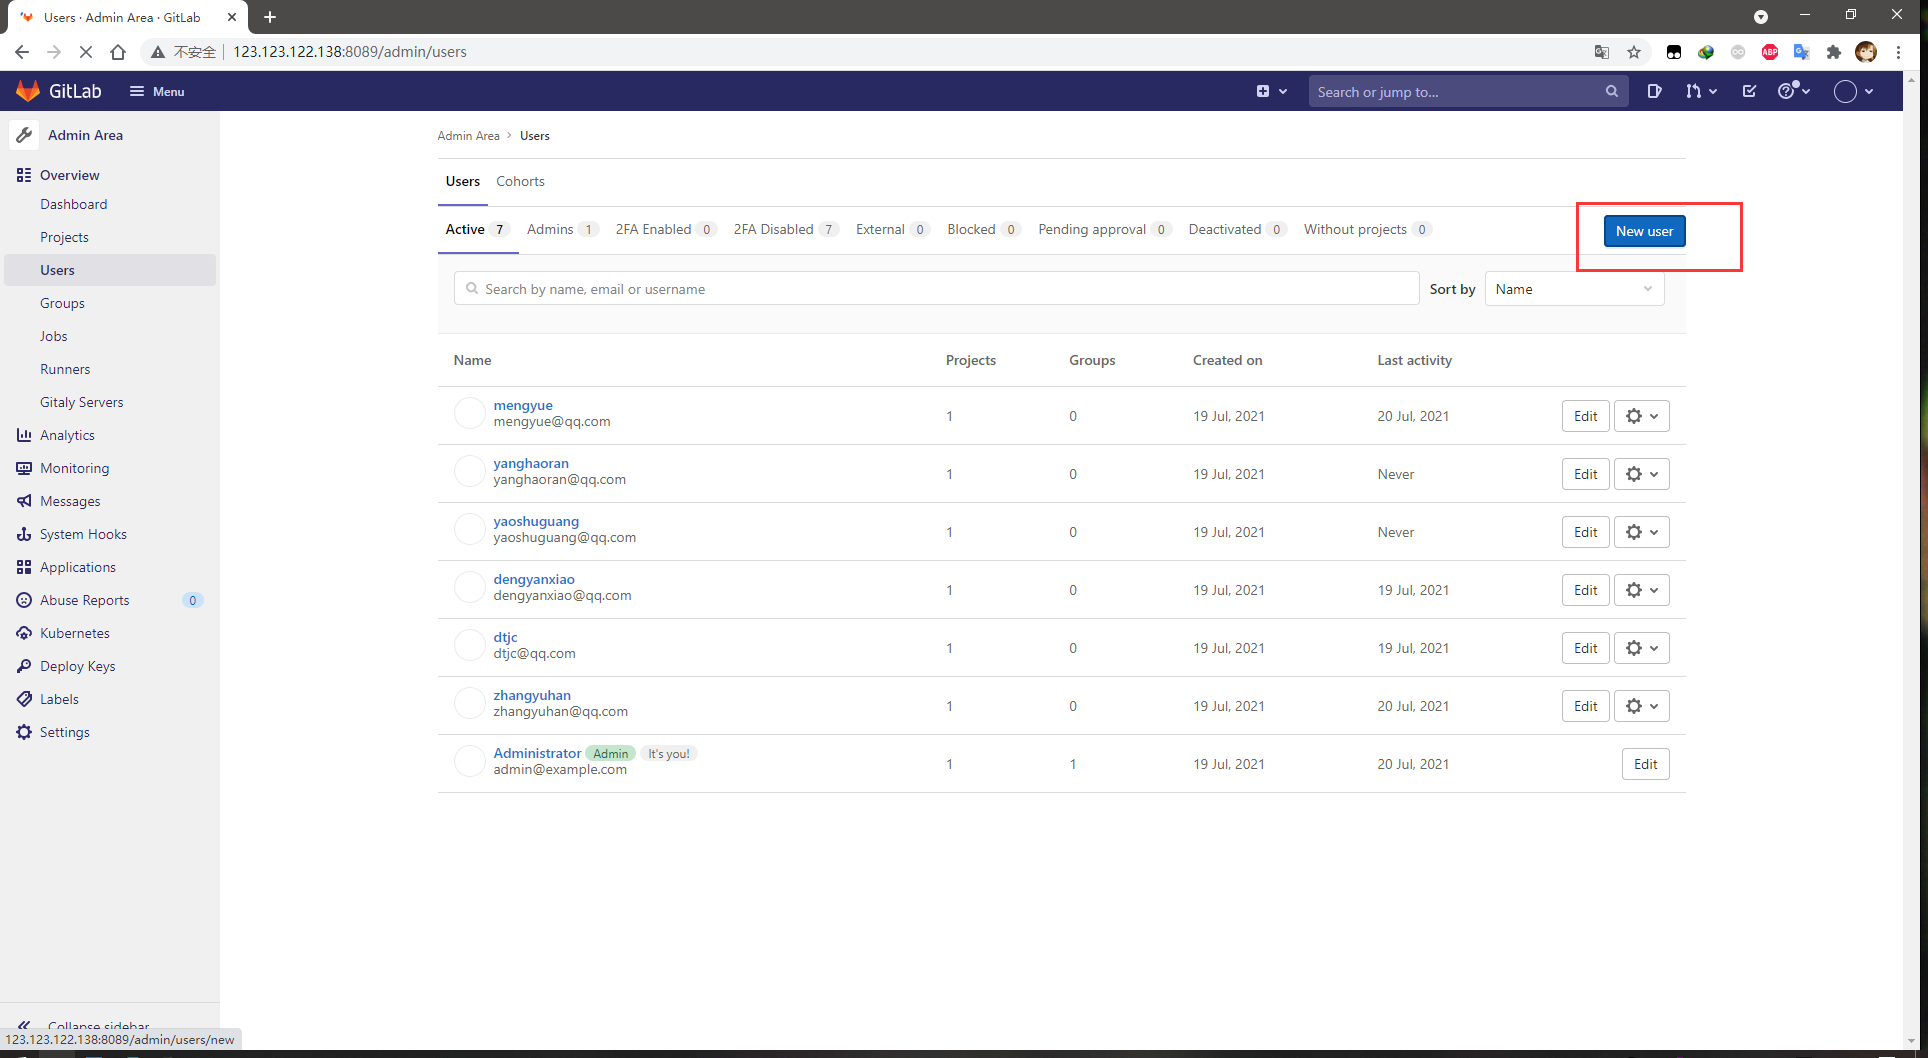1928x1058 pixels.
Task: Click the dtjc avatar thumbnail
Action: coord(469,645)
